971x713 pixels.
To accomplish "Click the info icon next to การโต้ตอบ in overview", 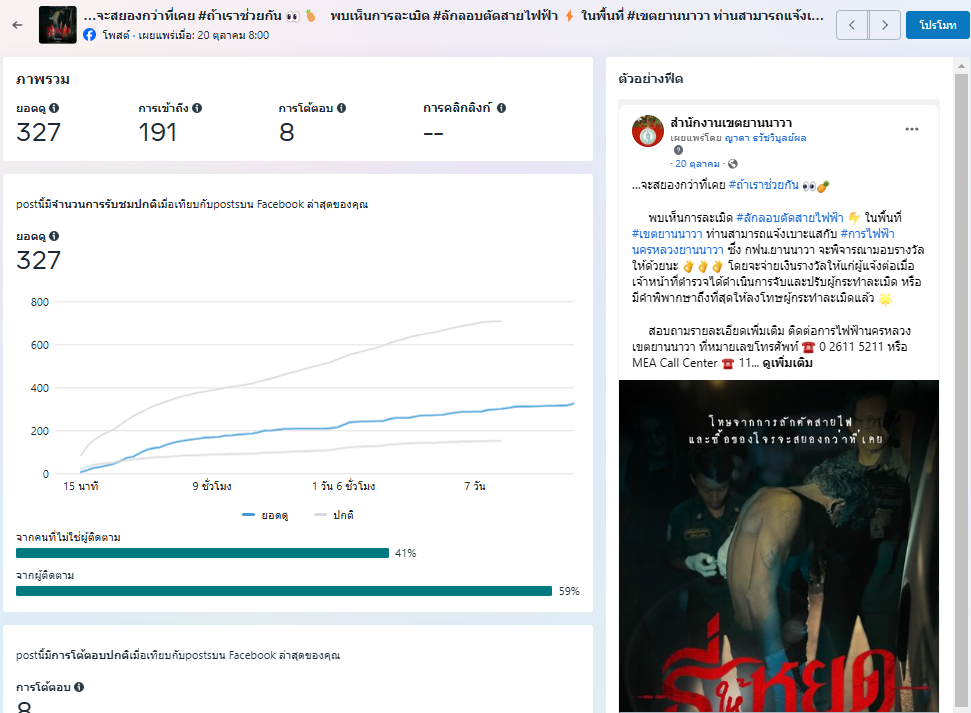I will (342, 108).
